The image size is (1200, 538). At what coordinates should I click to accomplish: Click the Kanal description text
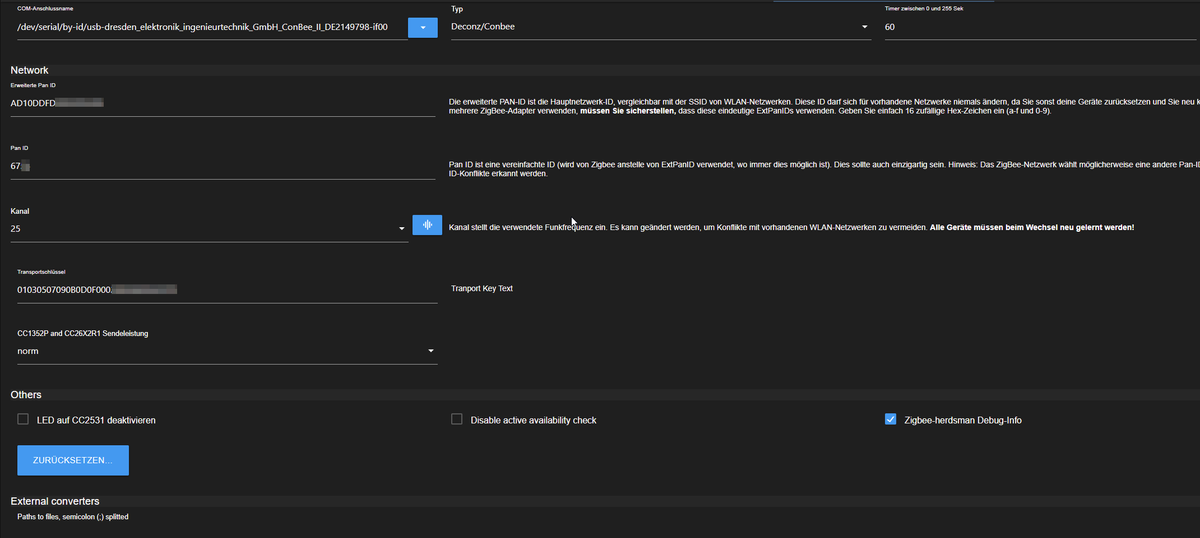(x=792, y=227)
